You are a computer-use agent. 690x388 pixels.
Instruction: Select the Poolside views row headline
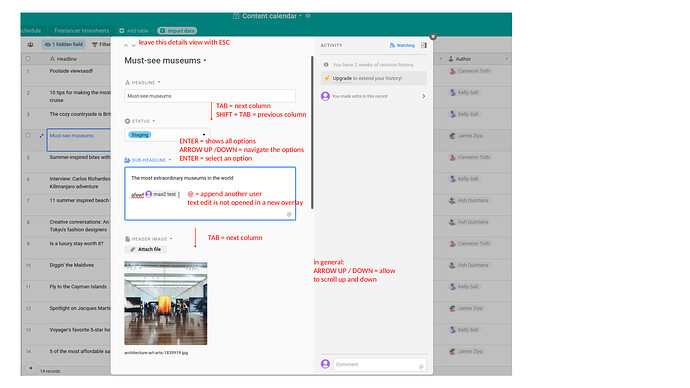click(x=71, y=71)
